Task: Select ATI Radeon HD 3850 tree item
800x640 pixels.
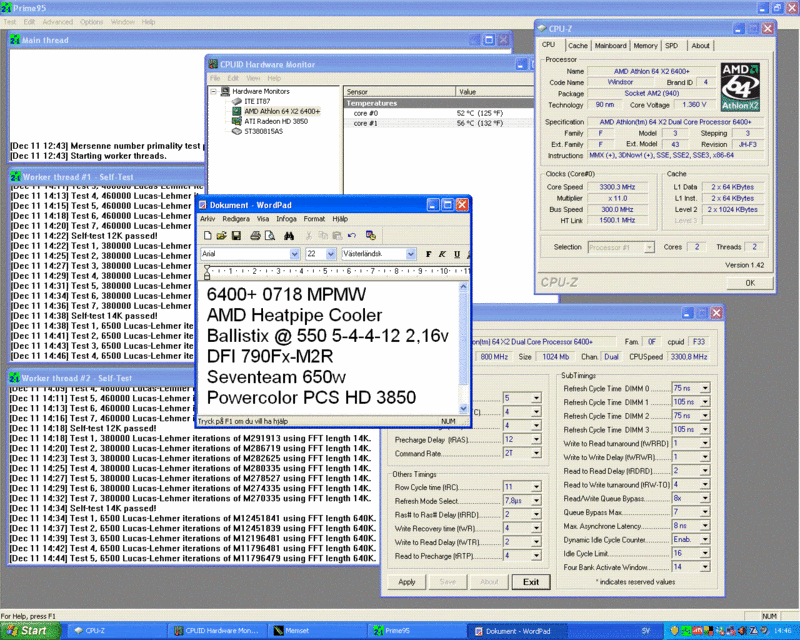Action: click(276, 121)
